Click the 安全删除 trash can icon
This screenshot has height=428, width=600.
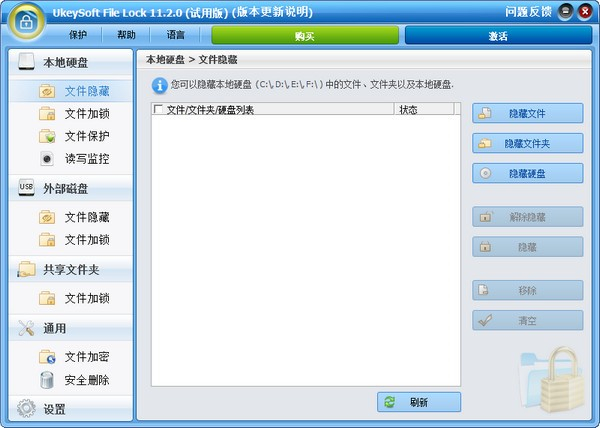[47, 380]
